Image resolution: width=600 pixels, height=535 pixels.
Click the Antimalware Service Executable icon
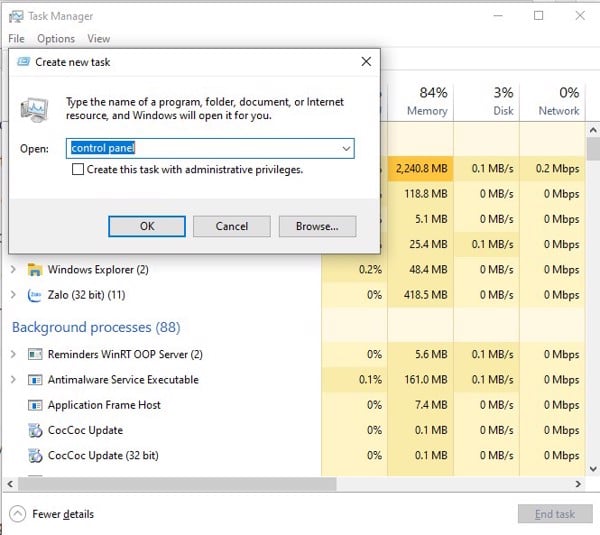click(35, 380)
